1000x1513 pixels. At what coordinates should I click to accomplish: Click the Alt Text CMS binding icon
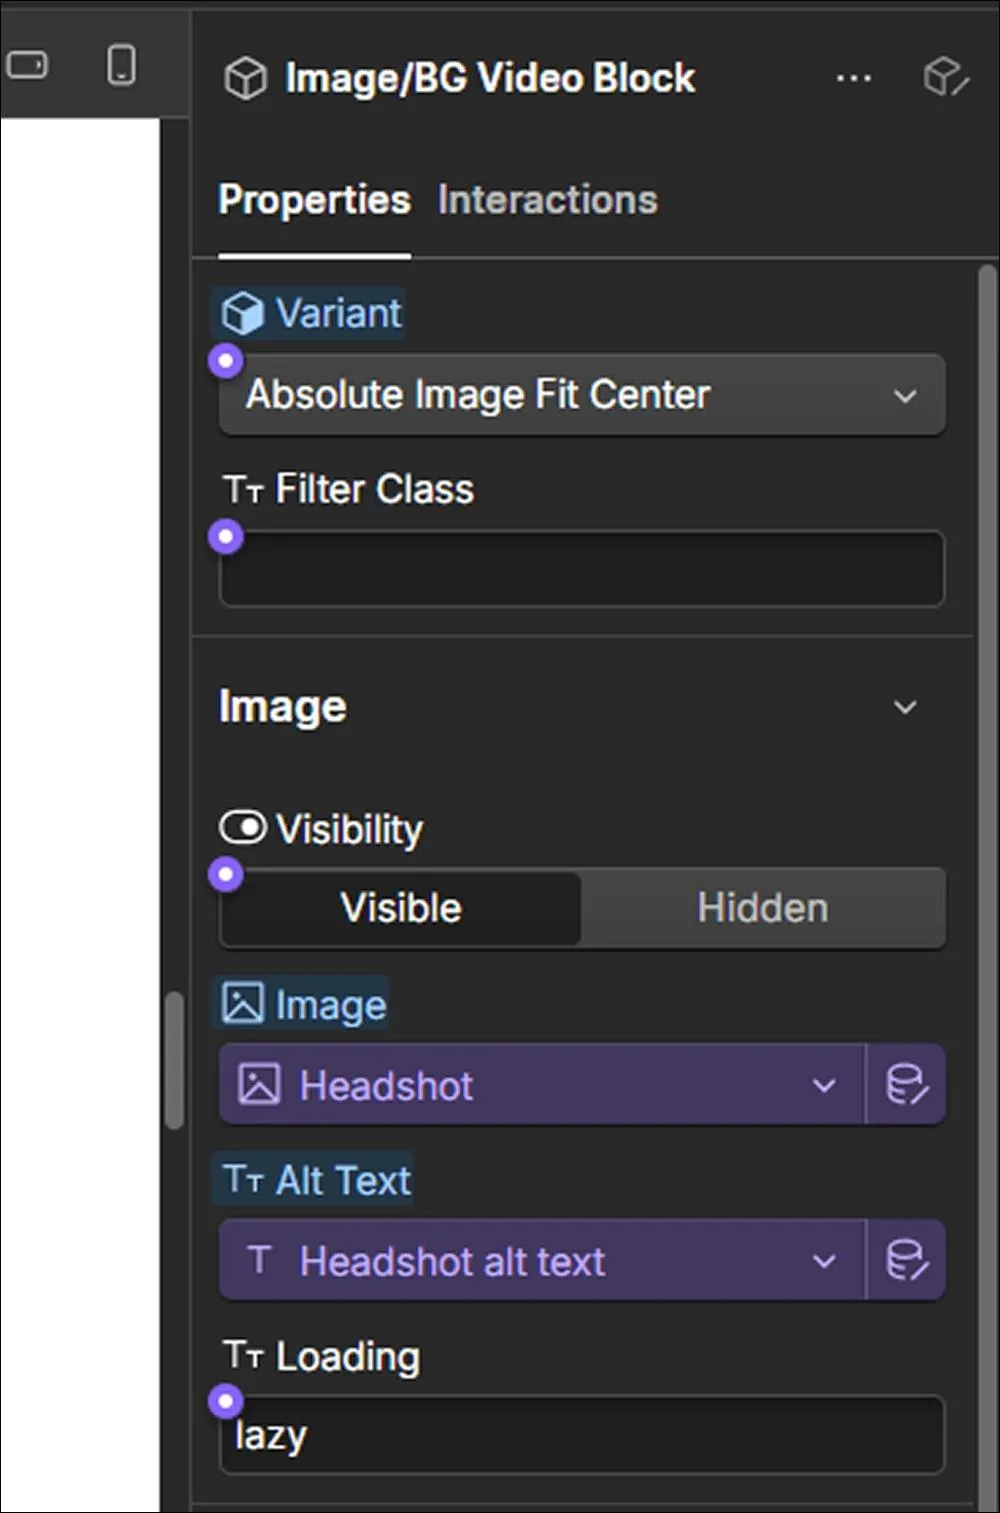tap(906, 1261)
